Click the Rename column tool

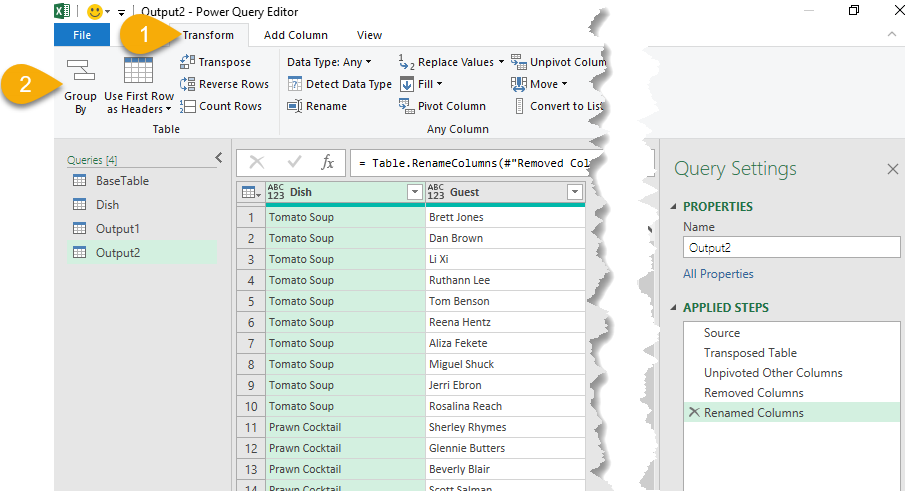(x=317, y=106)
